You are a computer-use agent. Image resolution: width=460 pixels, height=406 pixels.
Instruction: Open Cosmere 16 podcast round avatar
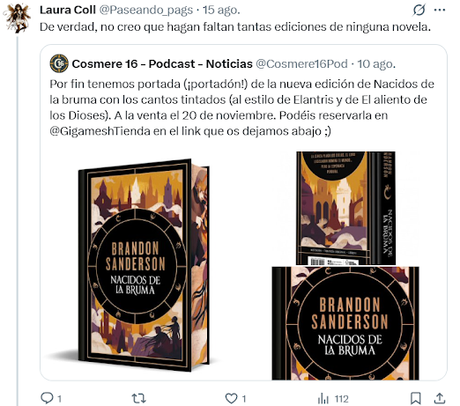click(59, 63)
